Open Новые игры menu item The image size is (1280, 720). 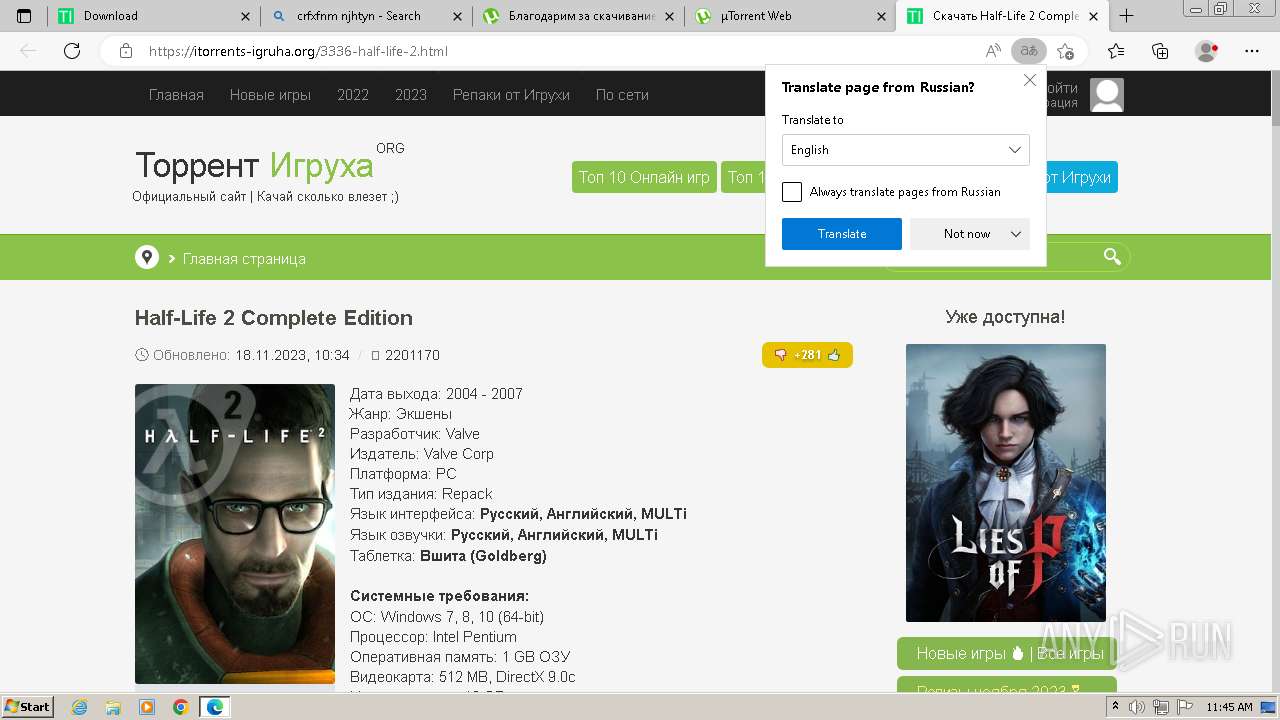[270, 95]
